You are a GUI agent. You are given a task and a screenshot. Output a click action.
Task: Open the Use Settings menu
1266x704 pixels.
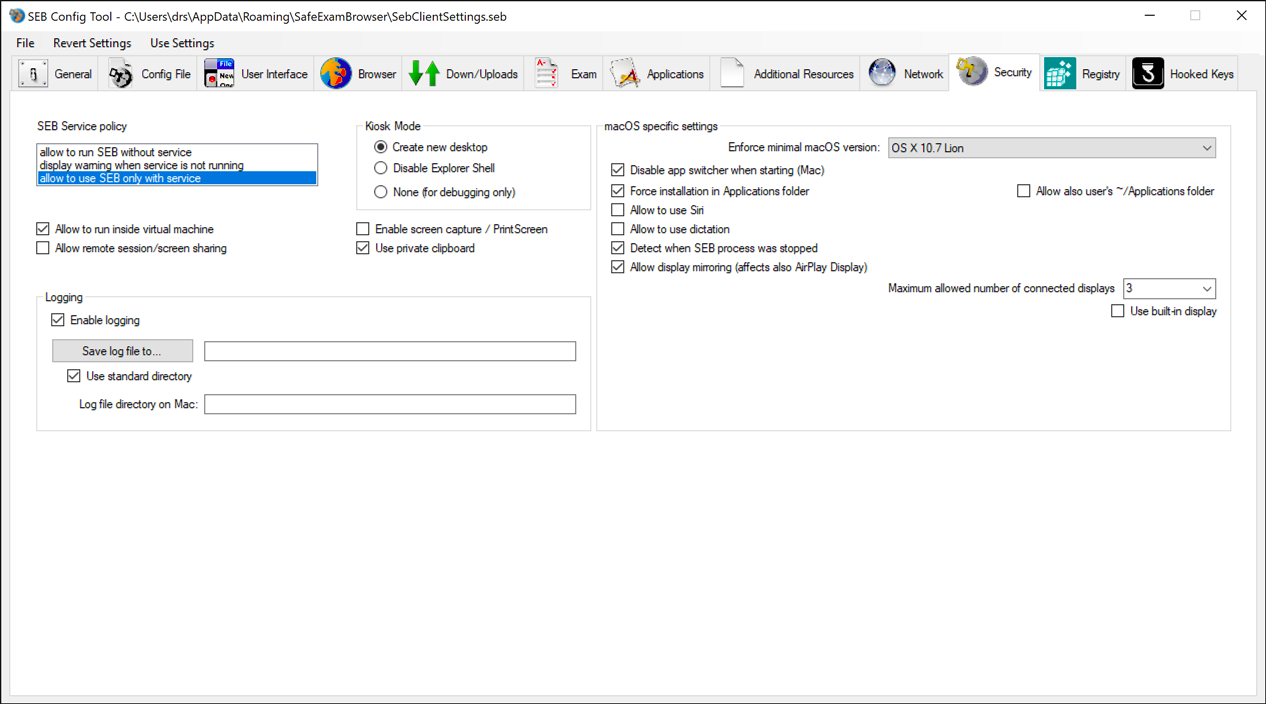182,43
